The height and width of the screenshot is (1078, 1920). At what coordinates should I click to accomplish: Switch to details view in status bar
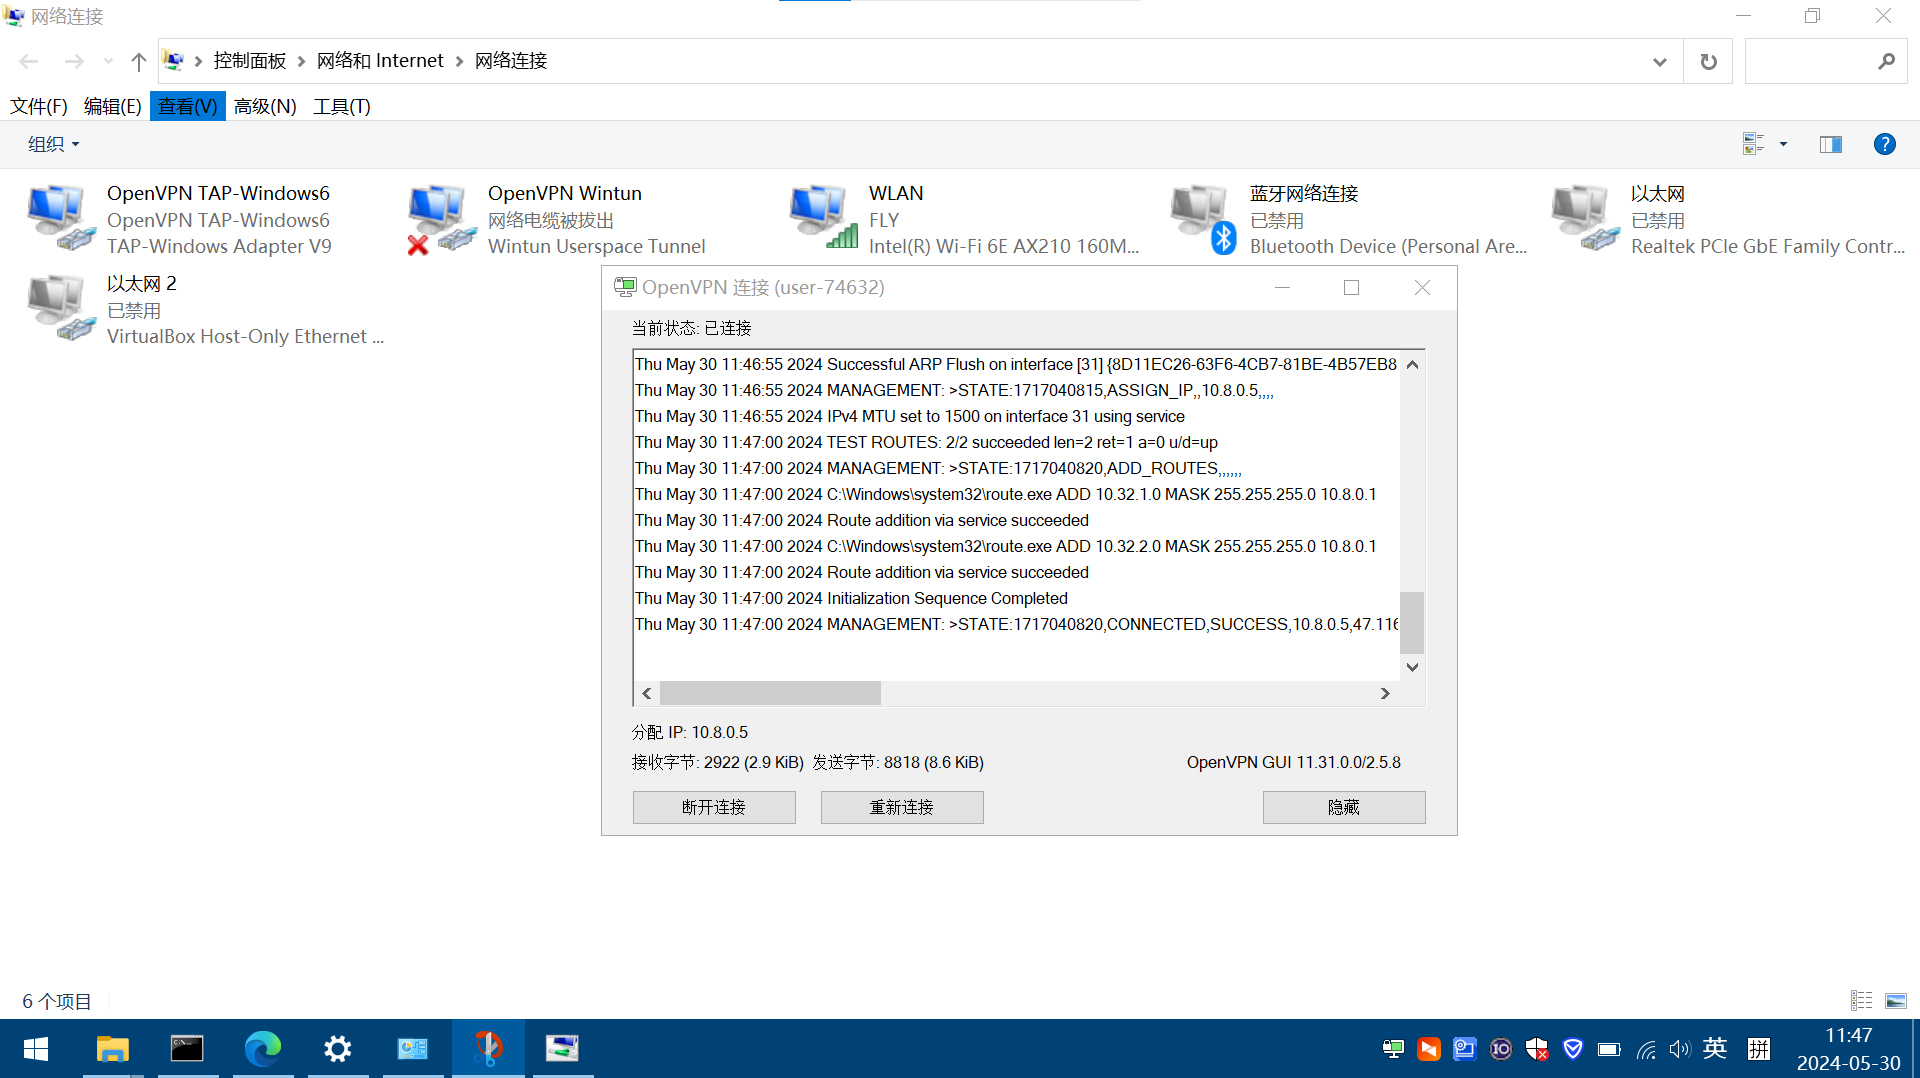click(1861, 1000)
